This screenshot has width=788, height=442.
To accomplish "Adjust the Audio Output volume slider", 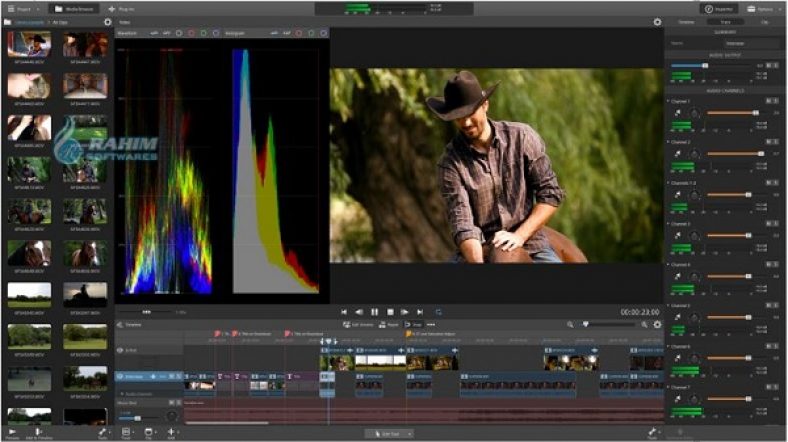I will pyautogui.click(x=705, y=66).
